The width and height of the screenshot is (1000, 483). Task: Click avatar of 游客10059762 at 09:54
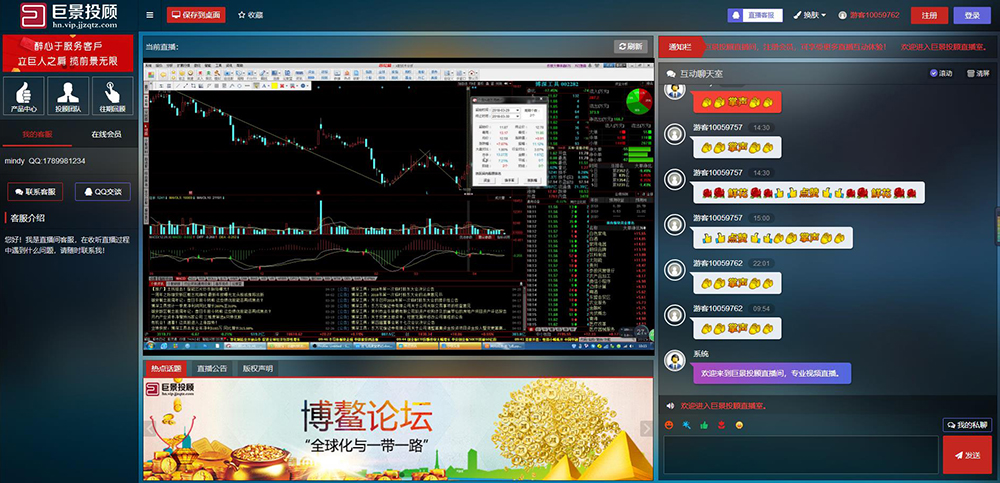click(x=675, y=315)
